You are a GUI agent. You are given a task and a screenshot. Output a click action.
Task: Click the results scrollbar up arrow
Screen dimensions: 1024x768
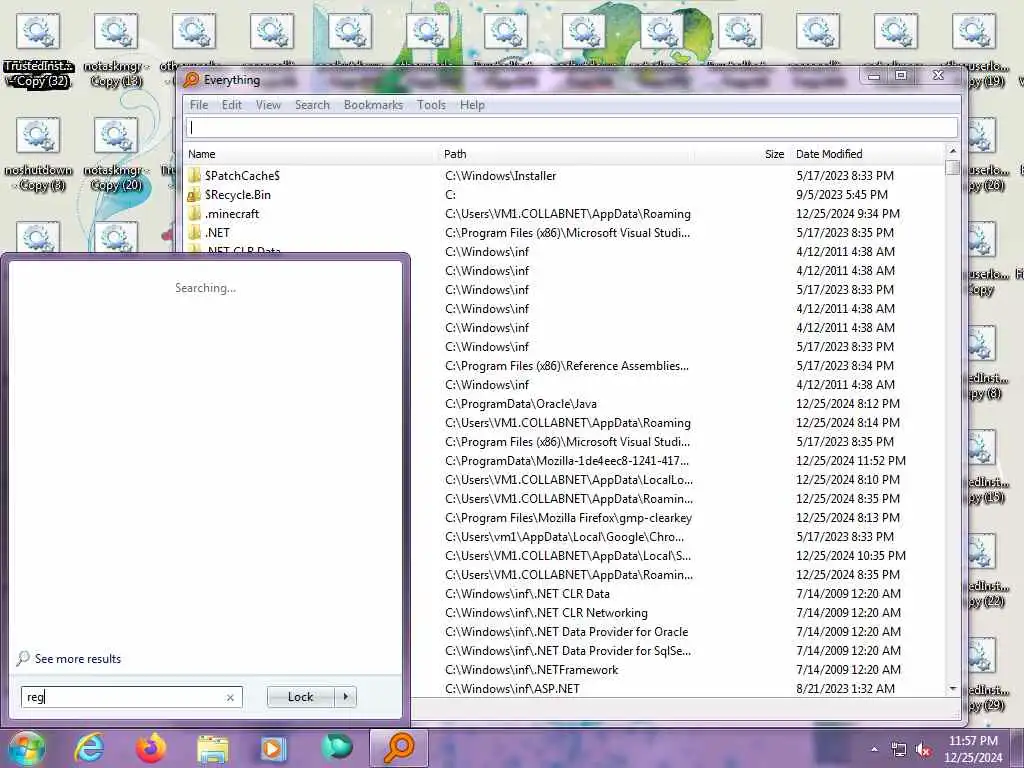[x=952, y=152]
